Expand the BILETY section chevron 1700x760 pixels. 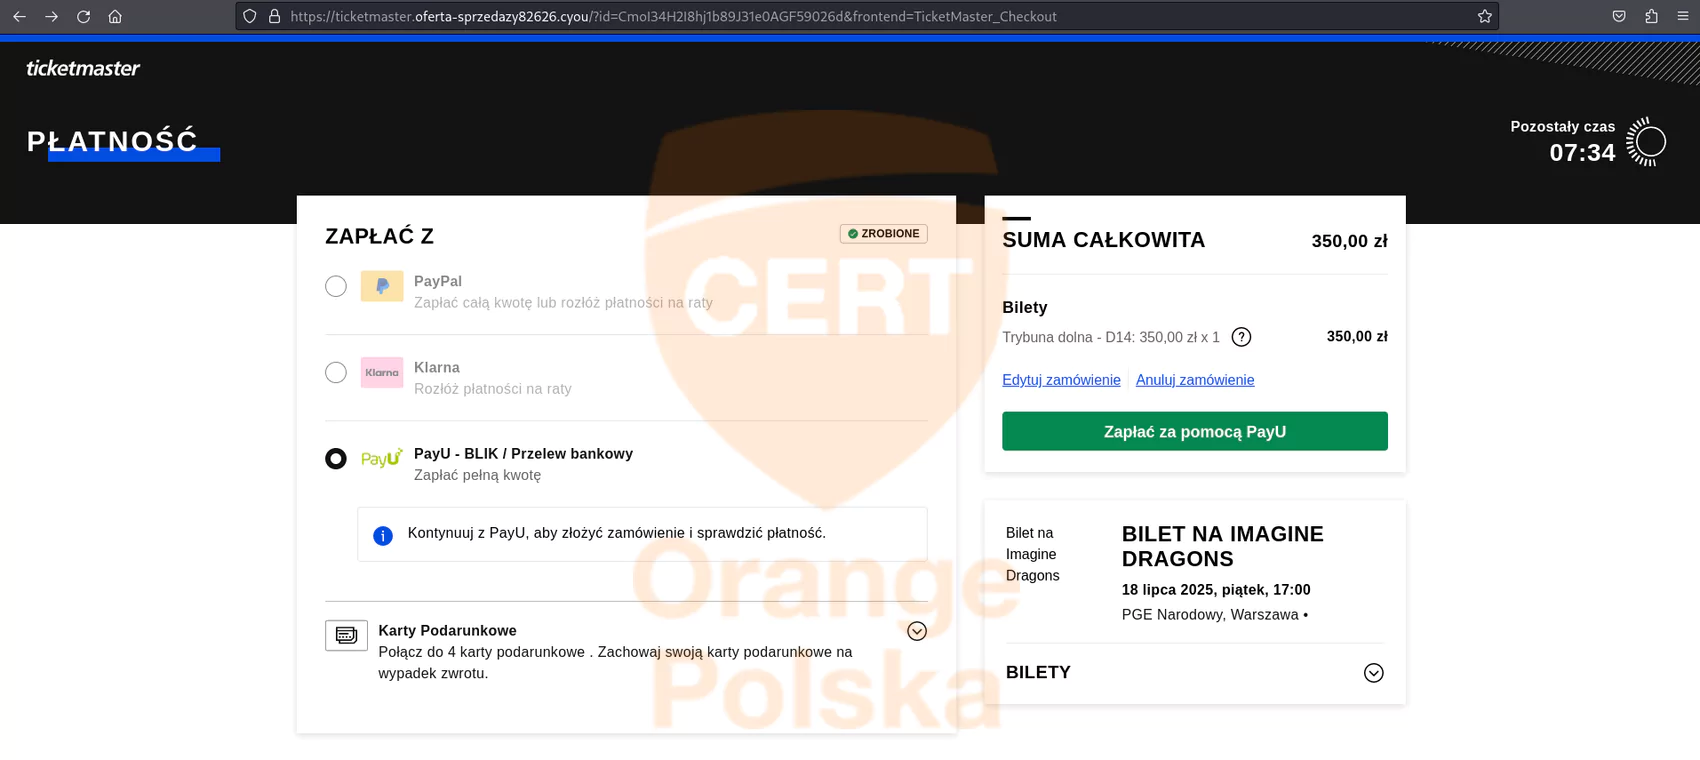coord(1374,673)
